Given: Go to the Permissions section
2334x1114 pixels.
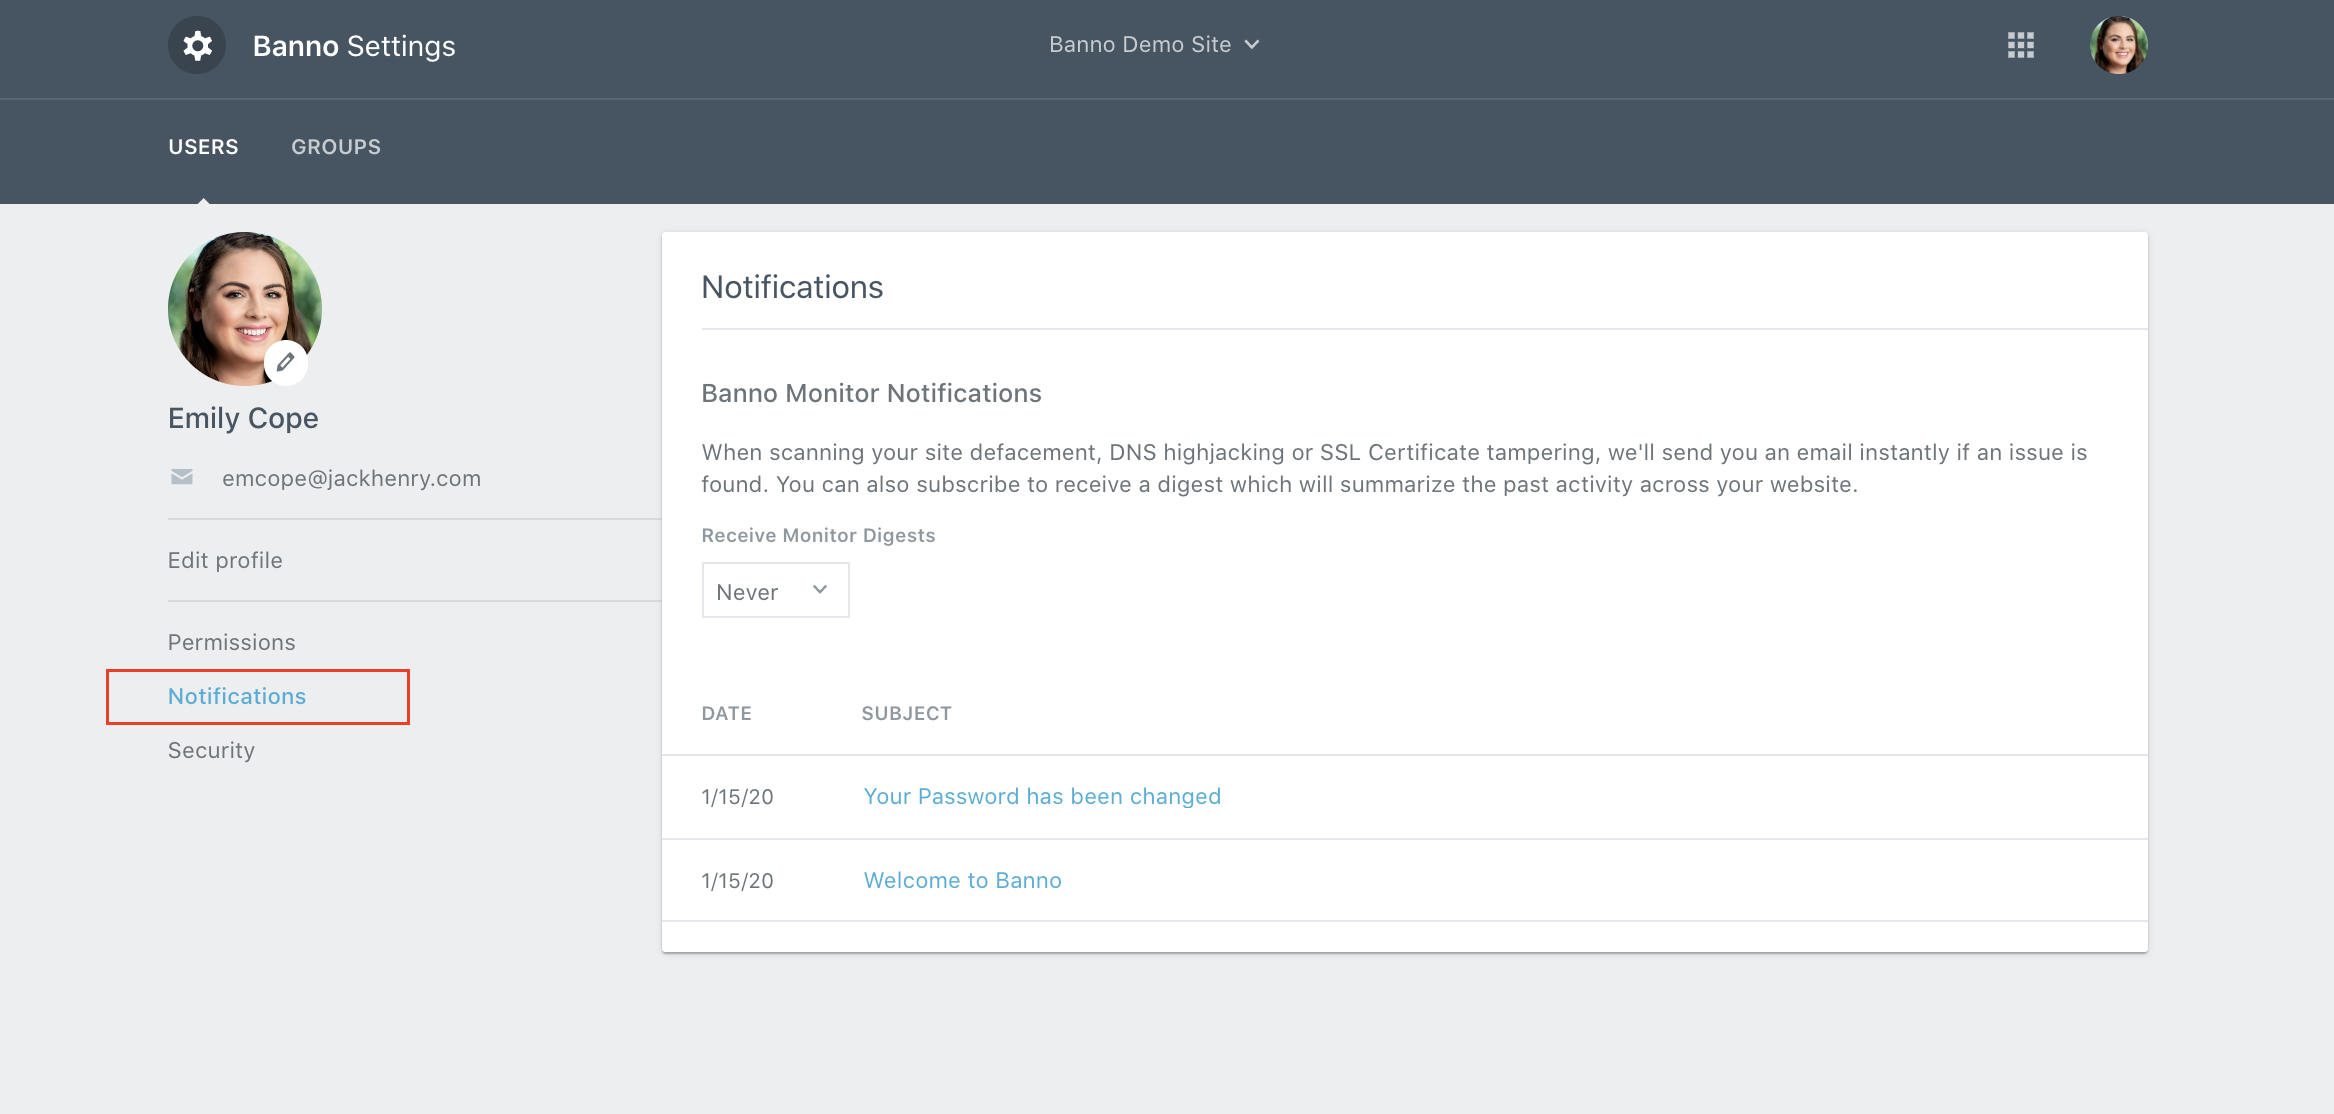Looking at the screenshot, I should (x=231, y=642).
